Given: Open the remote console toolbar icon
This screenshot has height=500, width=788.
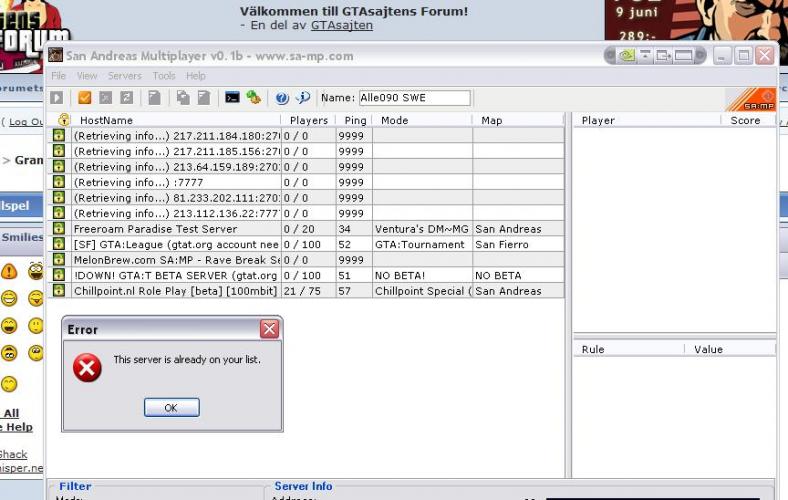Looking at the screenshot, I should (232, 97).
